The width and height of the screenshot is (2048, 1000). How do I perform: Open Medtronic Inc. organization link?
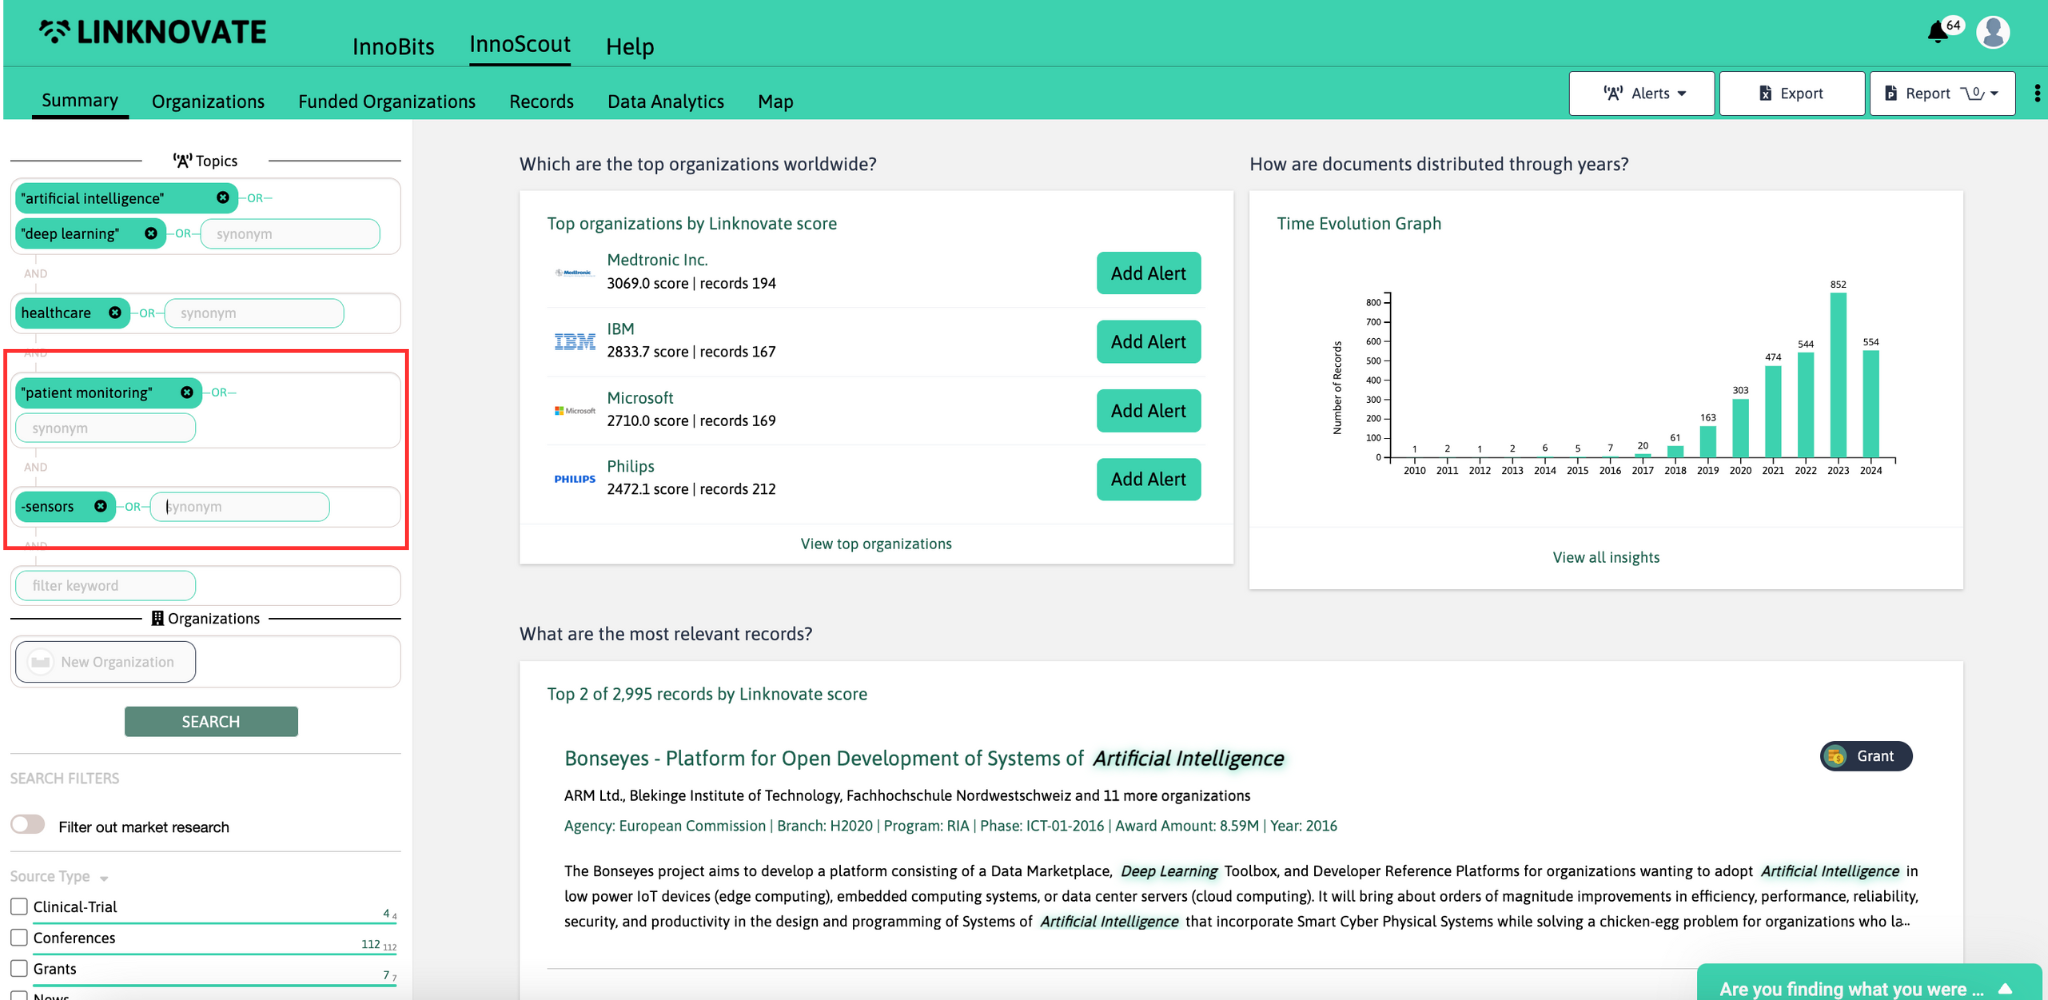[657, 260]
